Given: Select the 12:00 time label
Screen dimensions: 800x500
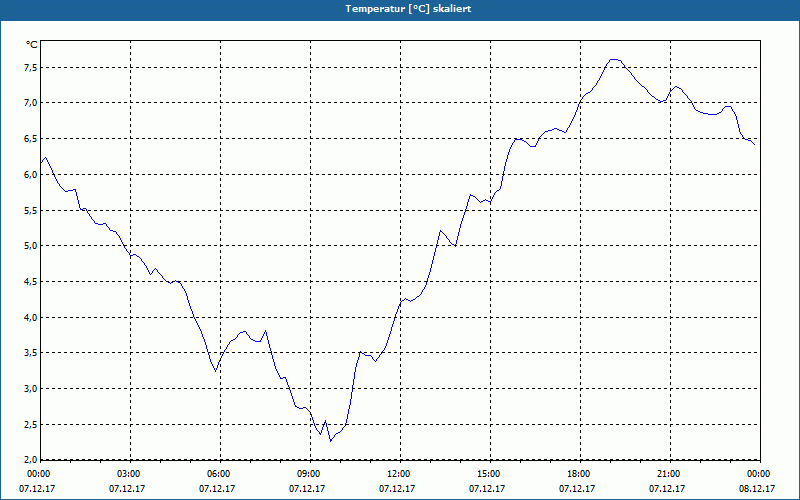Looking at the screenshot, I should click(400, 474).
